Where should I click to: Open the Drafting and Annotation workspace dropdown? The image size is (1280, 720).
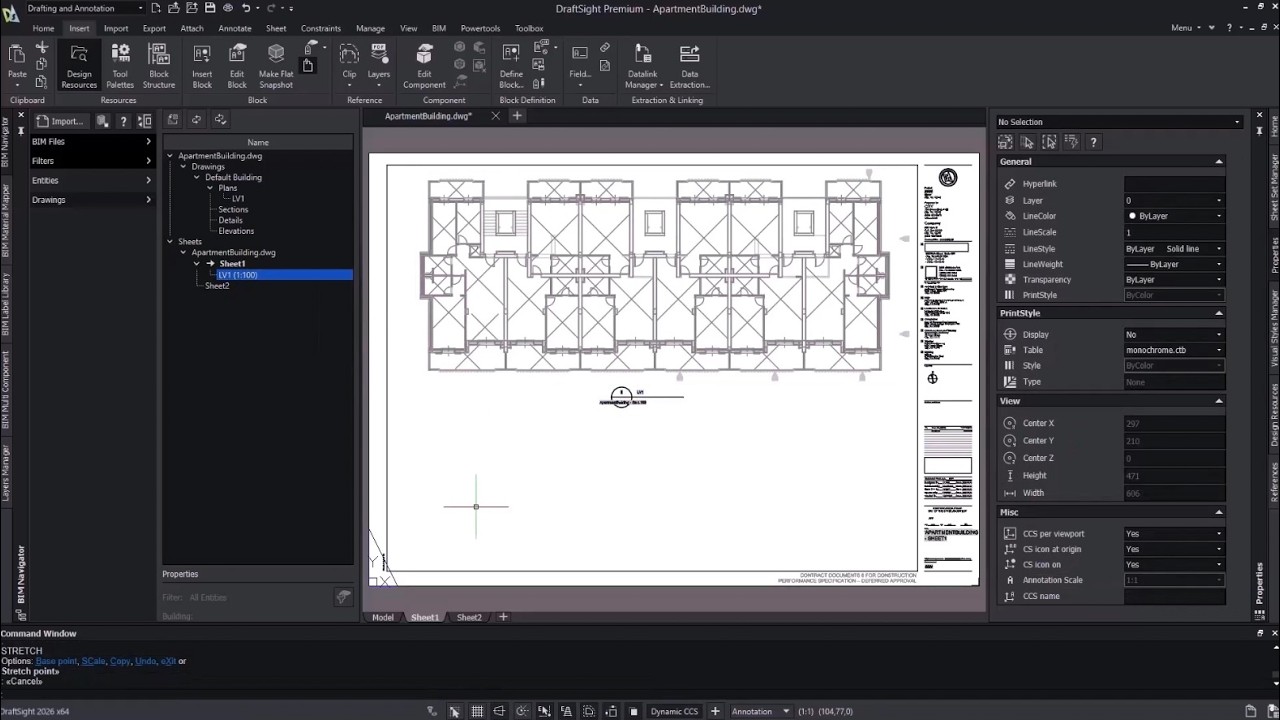coord(85,8)
